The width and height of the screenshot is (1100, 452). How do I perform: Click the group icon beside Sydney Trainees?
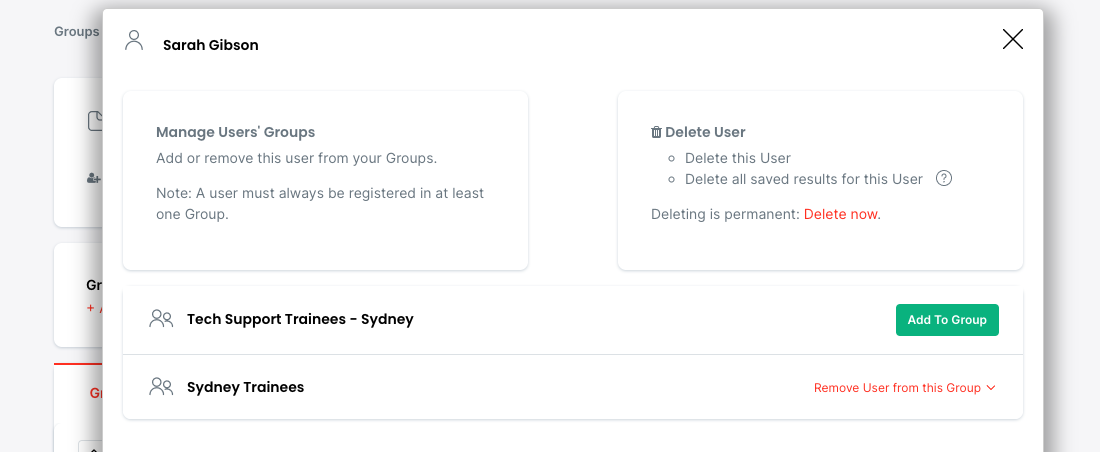point(161,386)
